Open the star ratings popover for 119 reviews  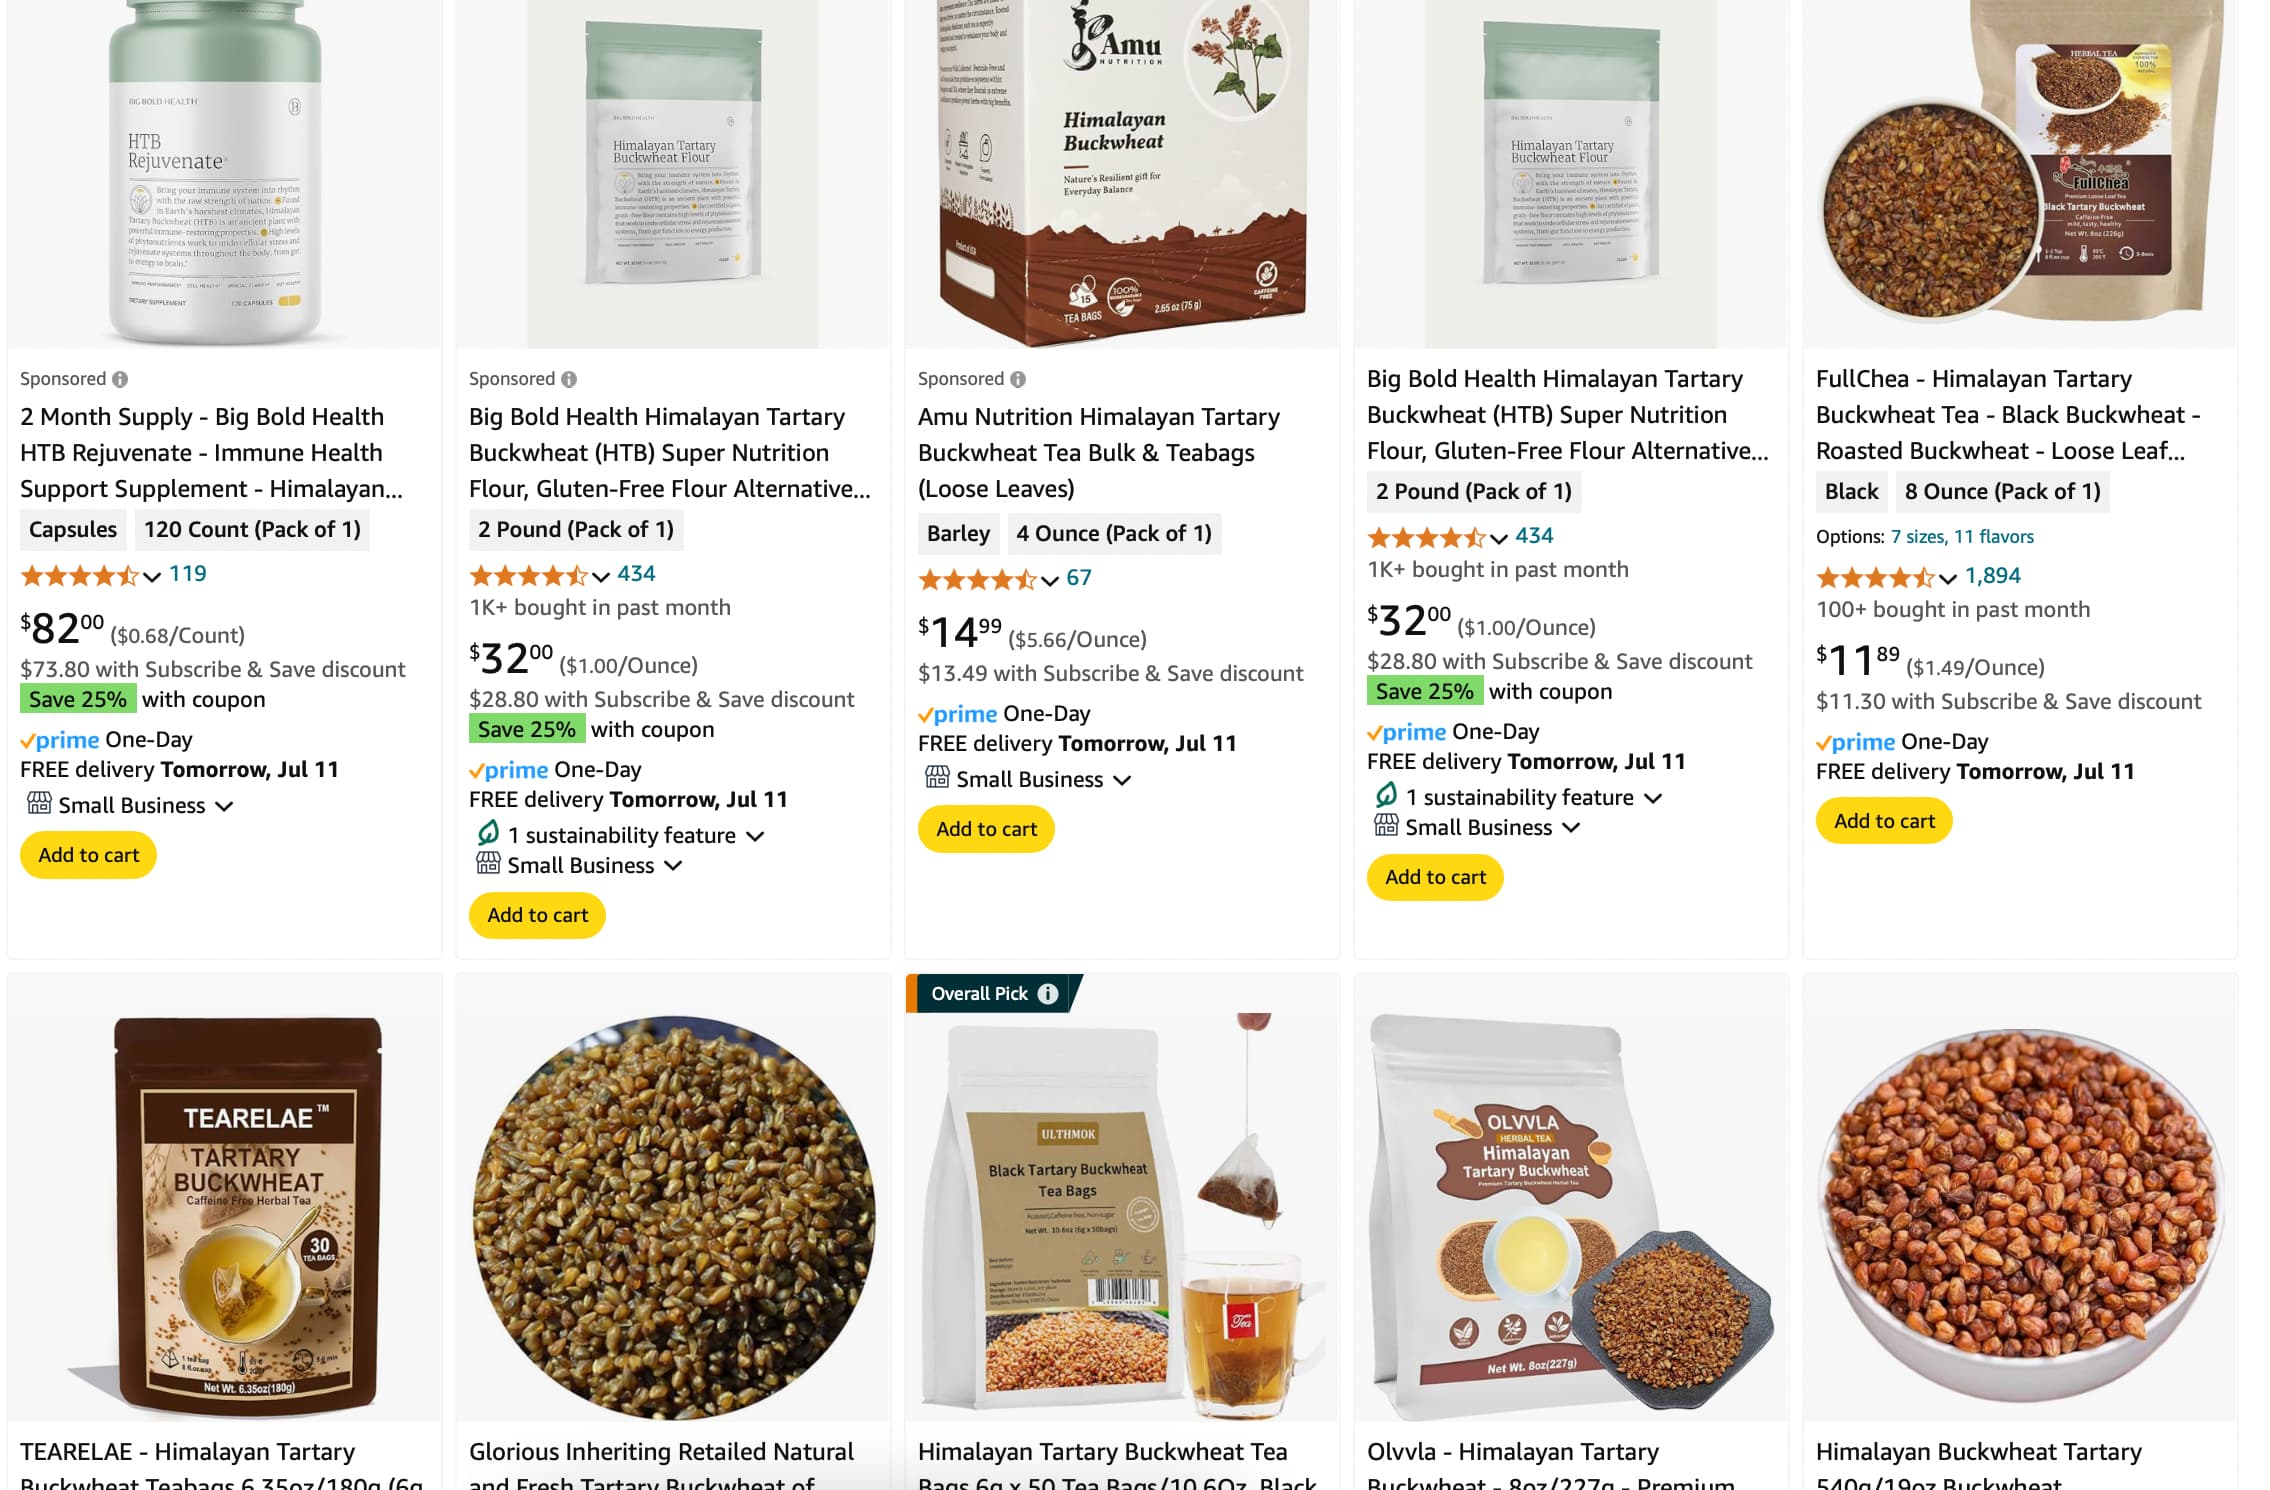point(151,576)
